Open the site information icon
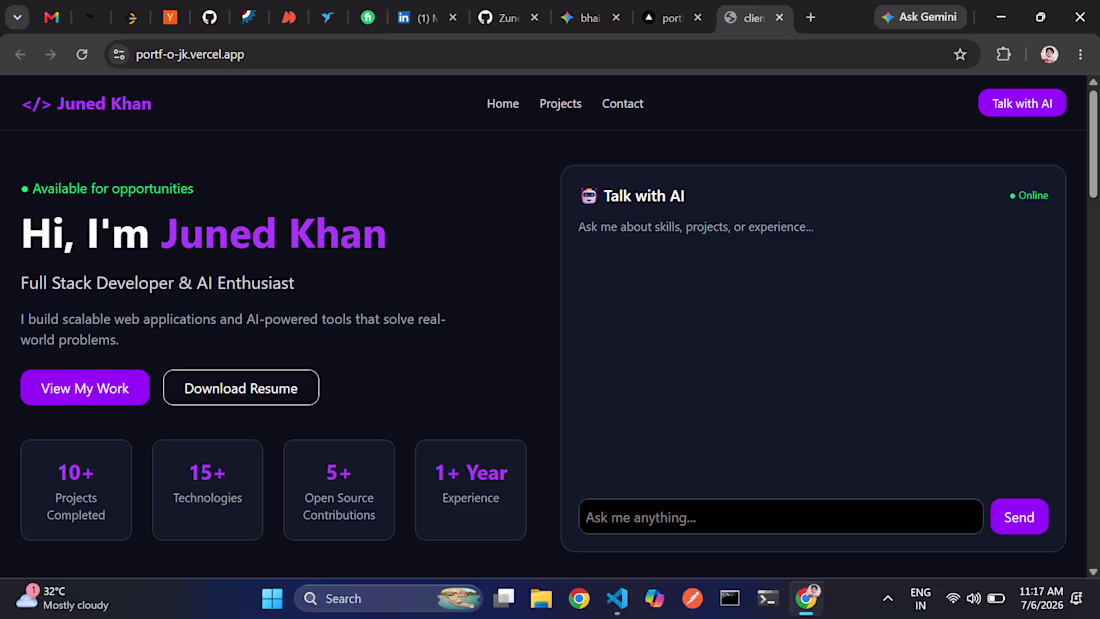Viewport: 1100px width, 619px height. click(119, 54)
